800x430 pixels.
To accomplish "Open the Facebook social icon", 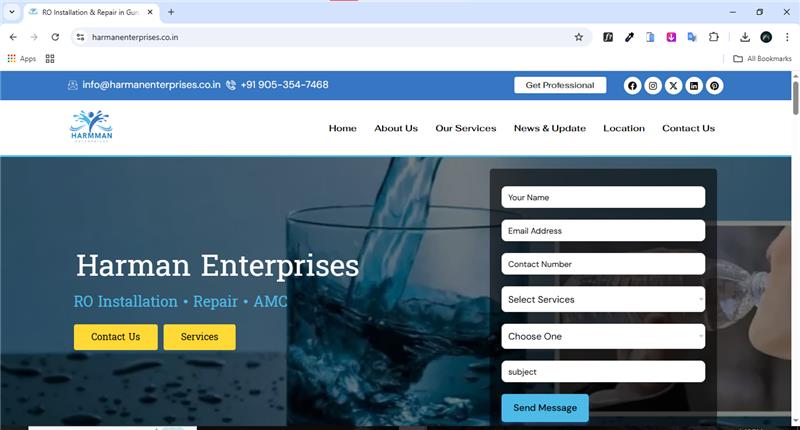I will (632, 86).
